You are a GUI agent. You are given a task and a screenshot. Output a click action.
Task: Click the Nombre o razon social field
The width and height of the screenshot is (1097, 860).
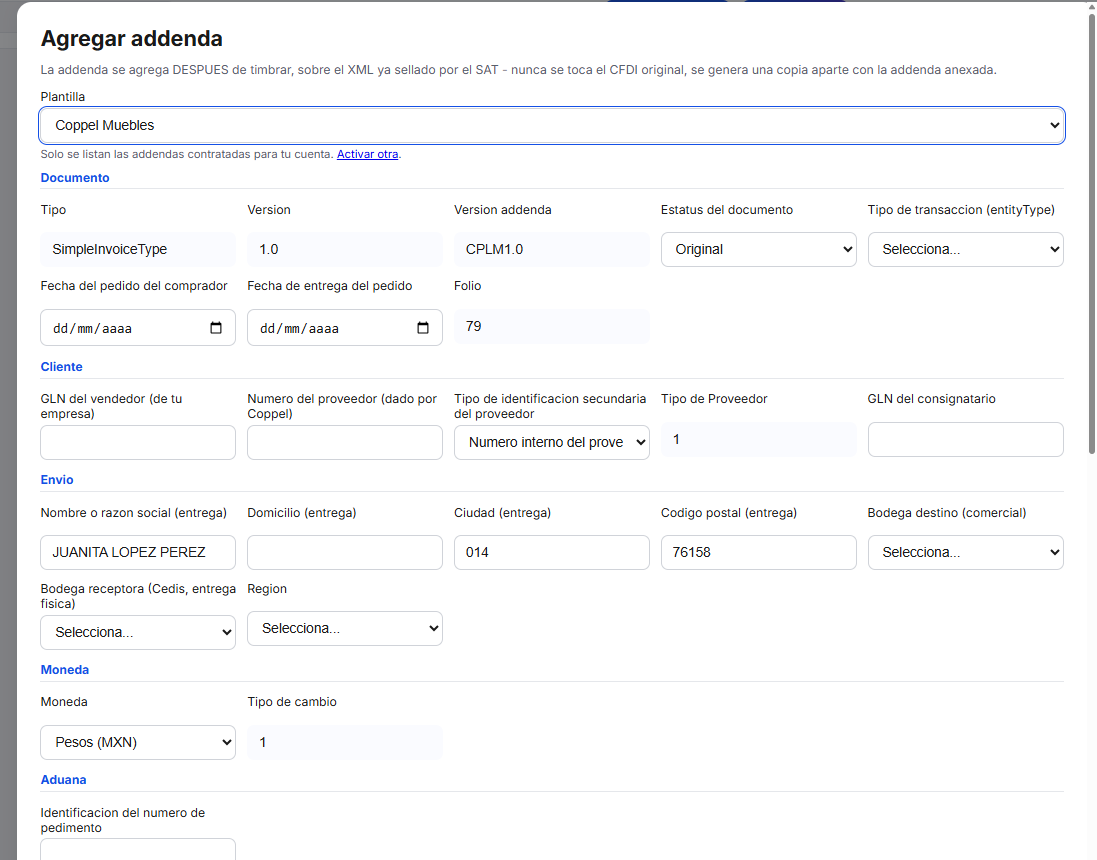[x=138, y=552]
